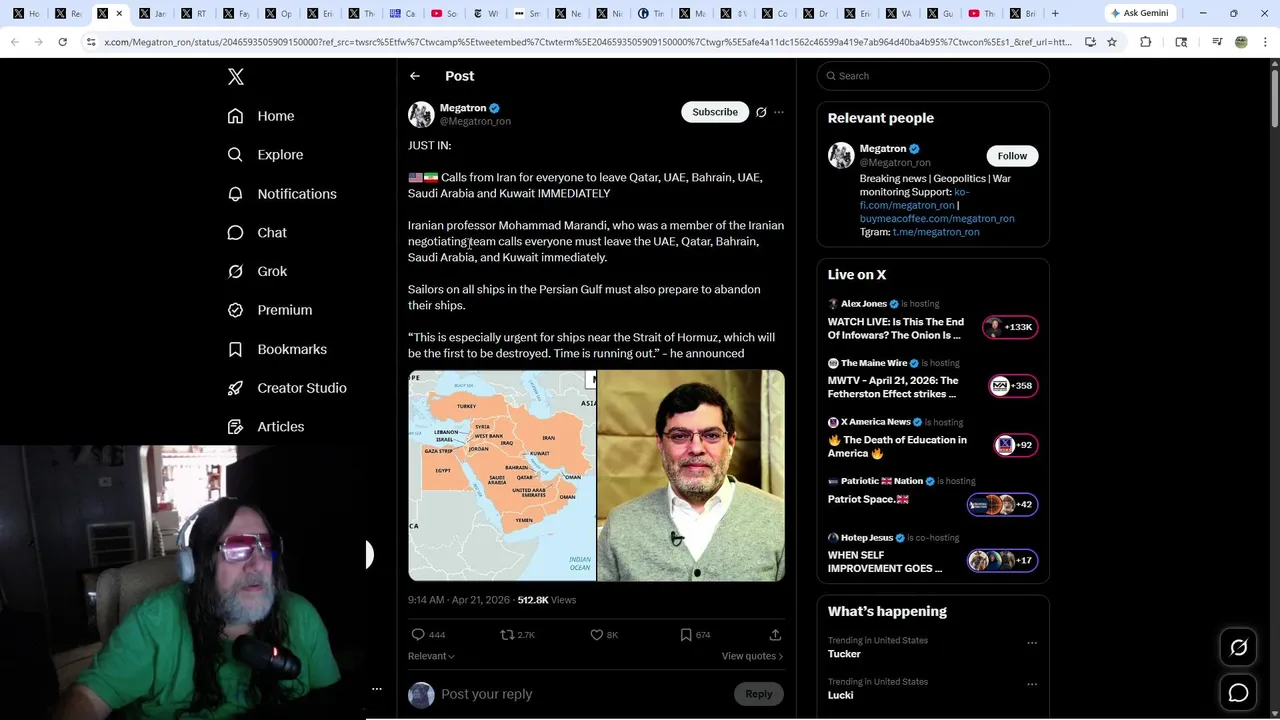
Task: Click the browser back arrow
Action: (x=14, y=42)
